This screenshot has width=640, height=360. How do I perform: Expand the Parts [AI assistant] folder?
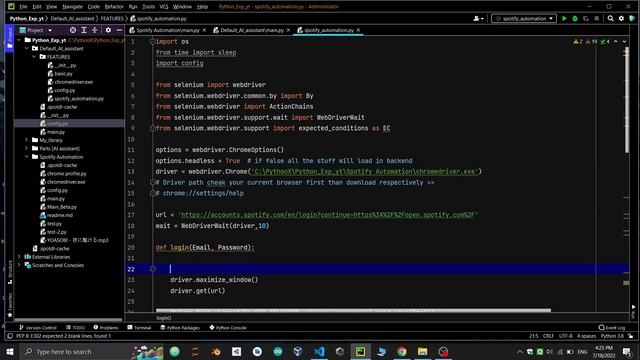tap(27, 148)
